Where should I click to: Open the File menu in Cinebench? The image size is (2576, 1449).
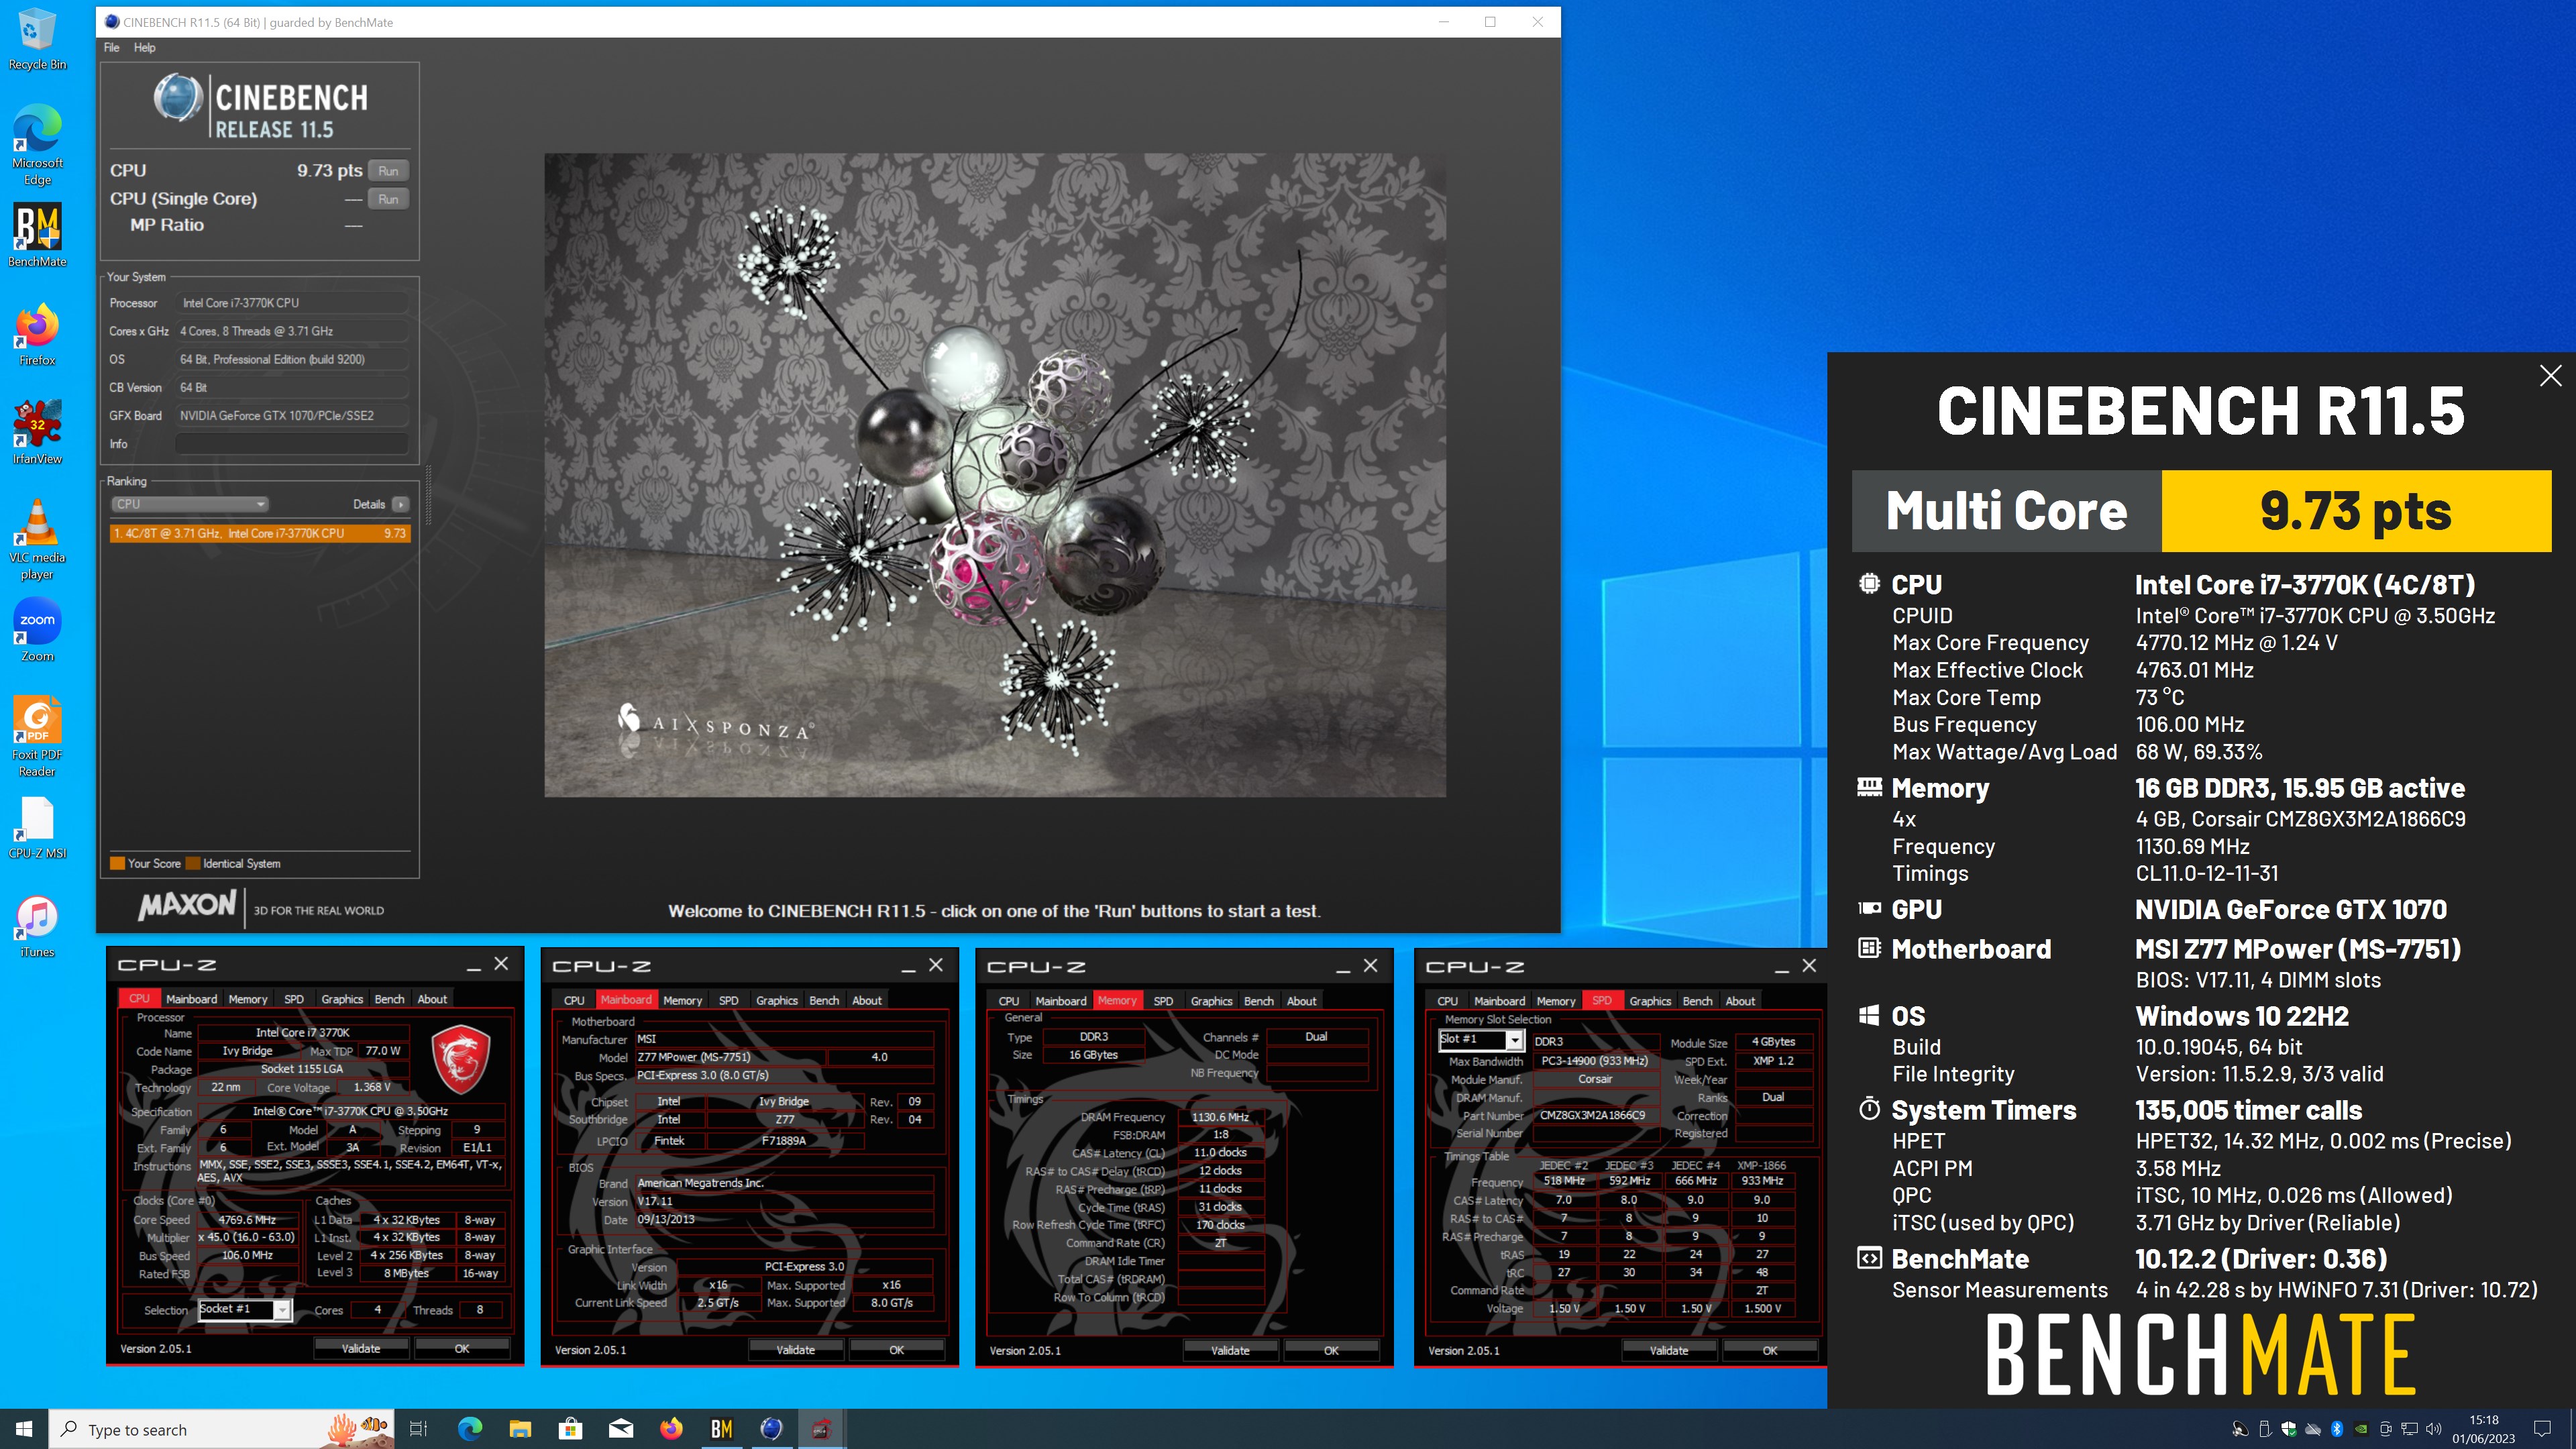(x=111, y=47)
